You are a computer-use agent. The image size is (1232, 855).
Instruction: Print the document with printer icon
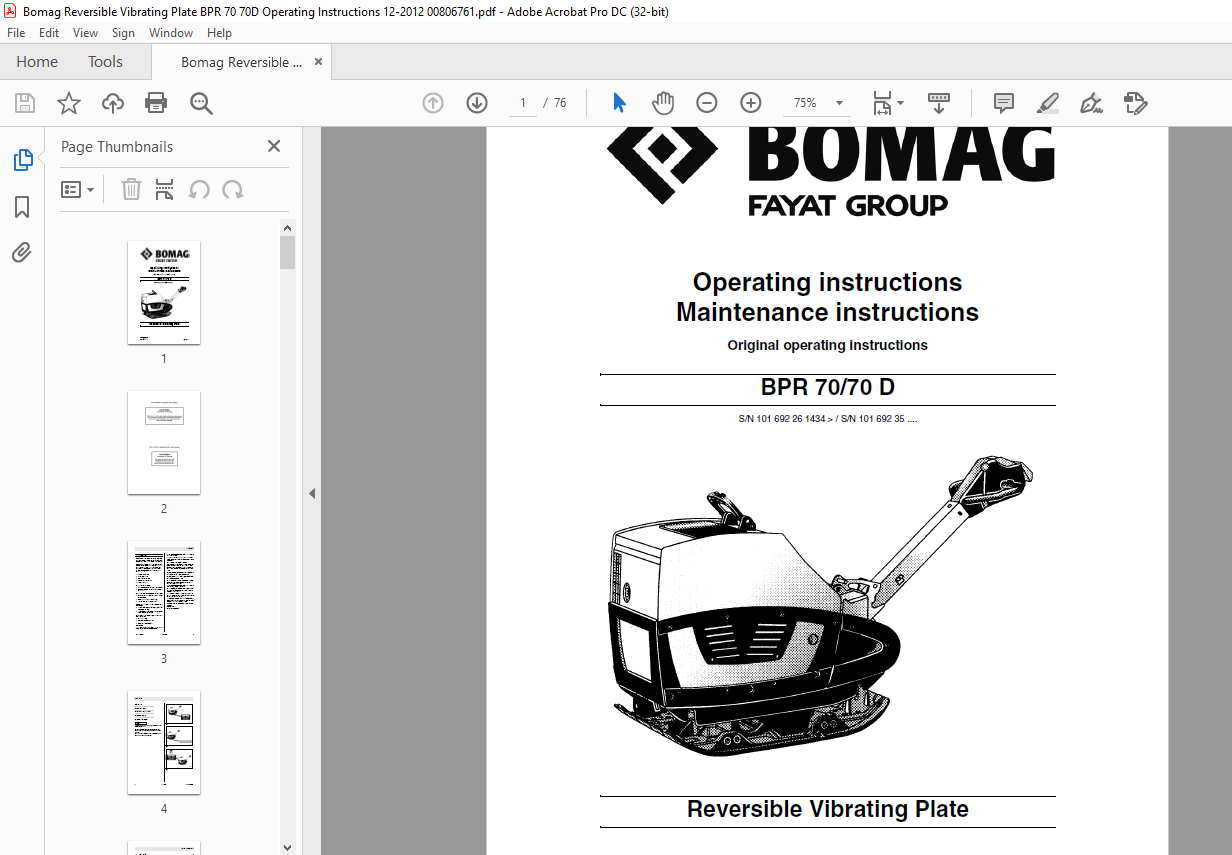[156, 103]
